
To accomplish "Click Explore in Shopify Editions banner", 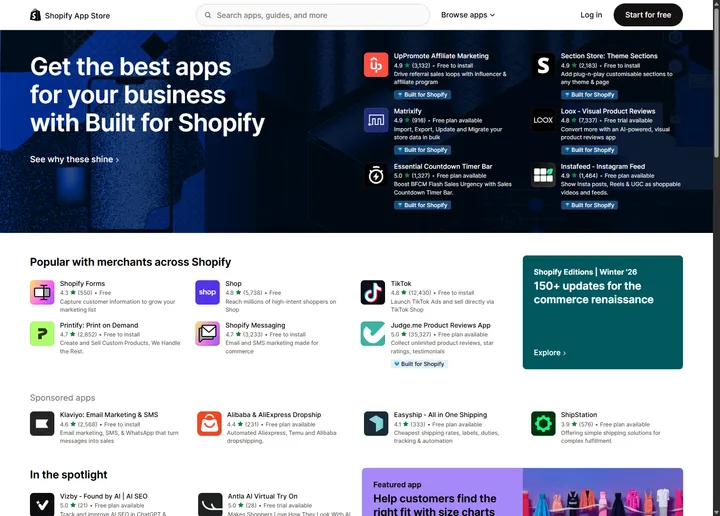I will pyautogui.click(x=550, y=353).
